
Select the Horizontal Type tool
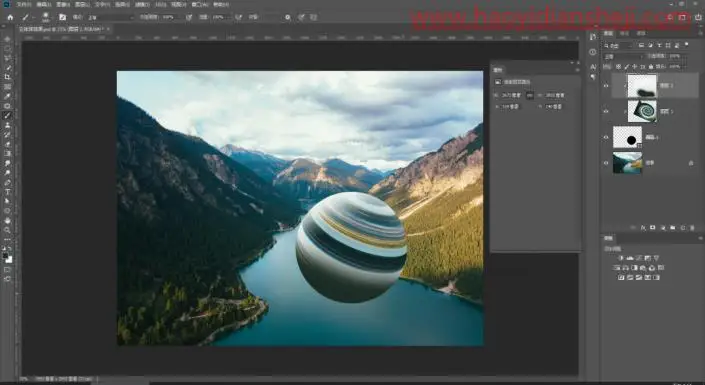7,192
